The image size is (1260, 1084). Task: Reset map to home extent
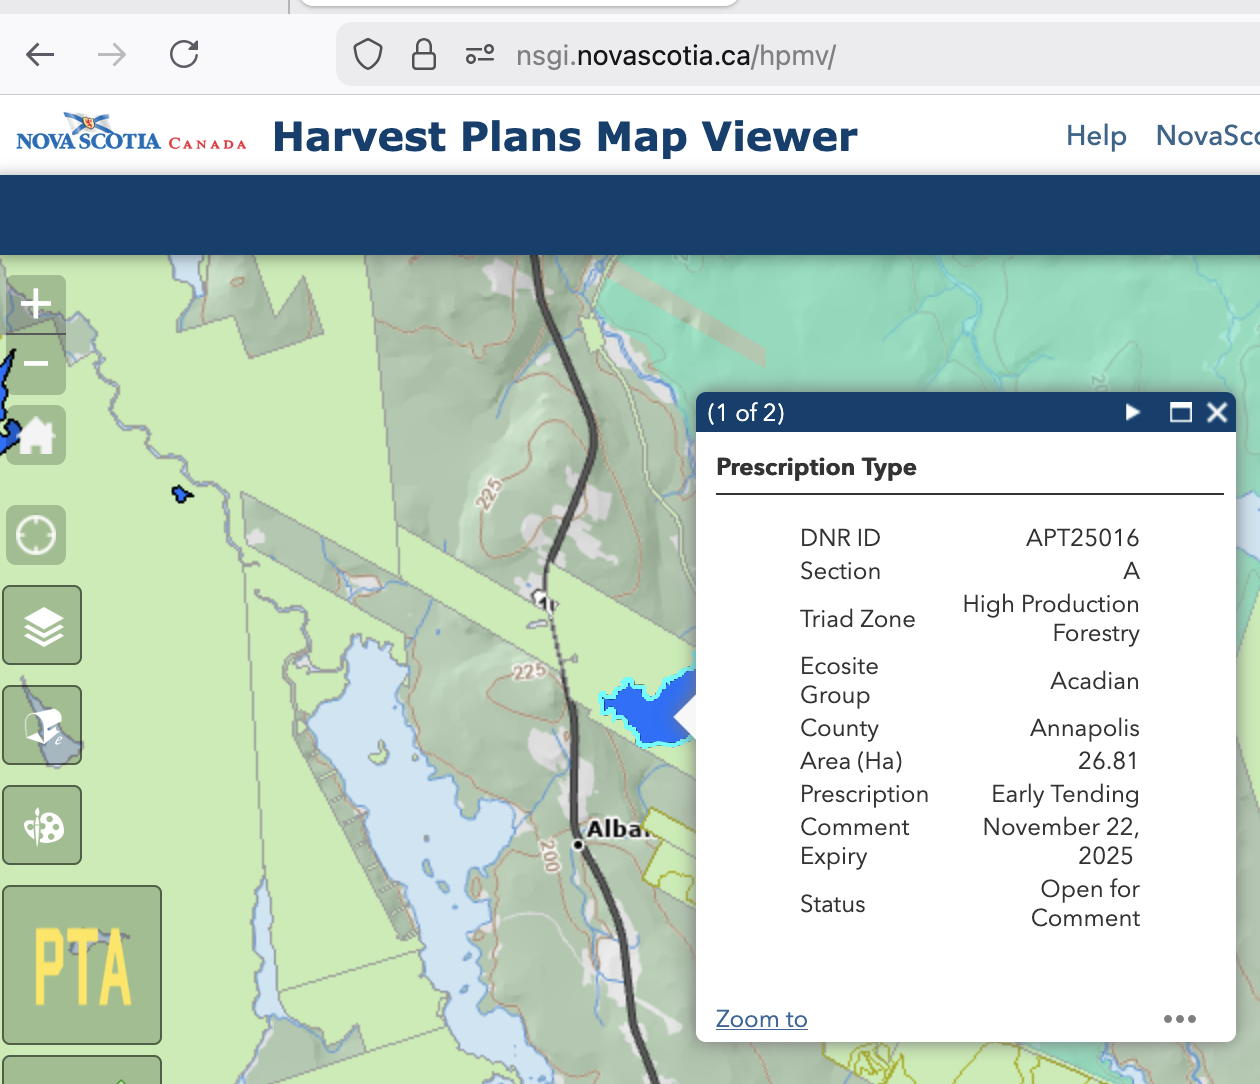point(36,436)
